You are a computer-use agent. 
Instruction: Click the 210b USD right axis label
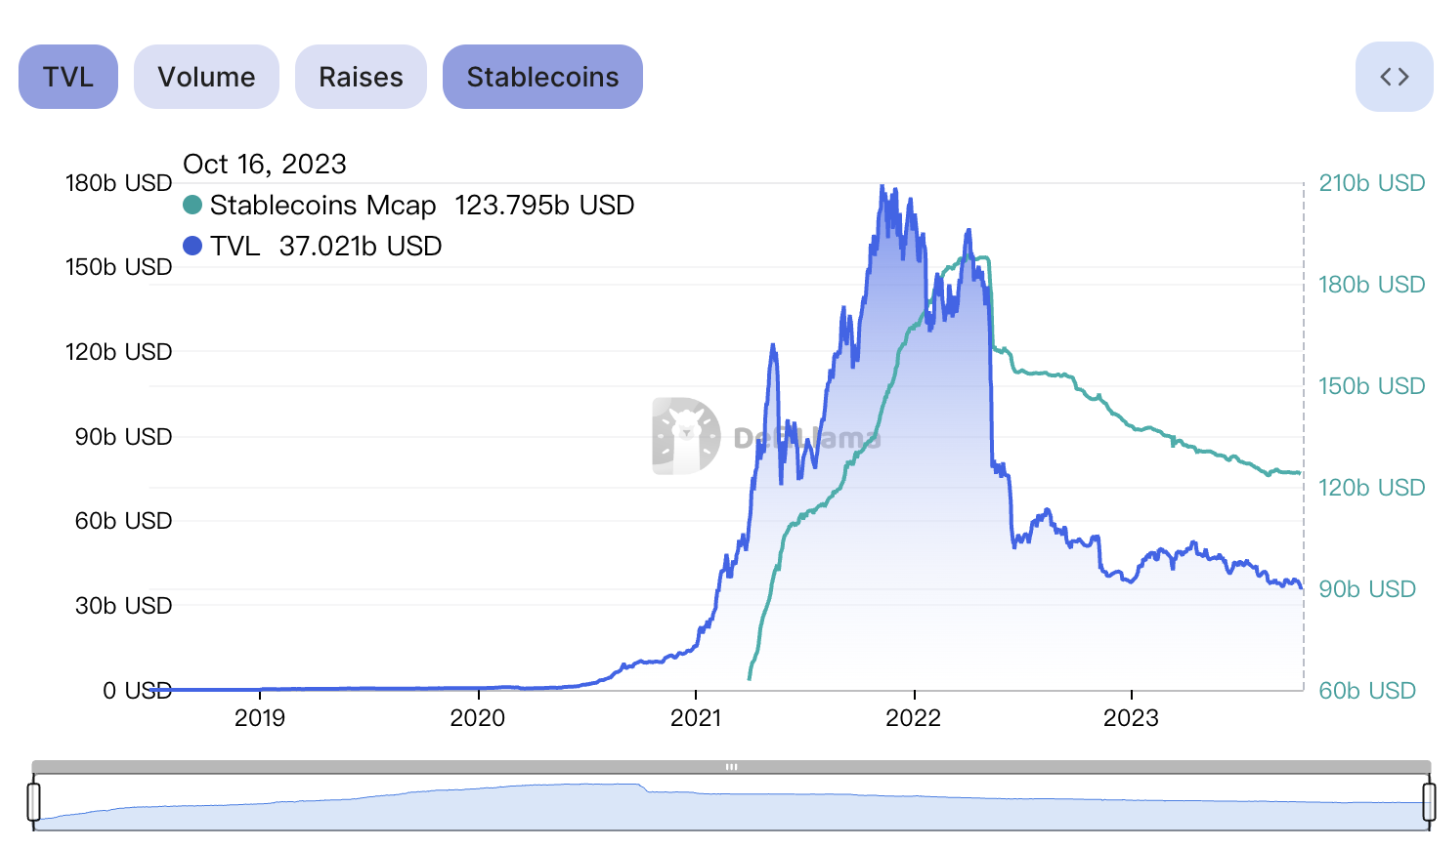coord(1371,183)
